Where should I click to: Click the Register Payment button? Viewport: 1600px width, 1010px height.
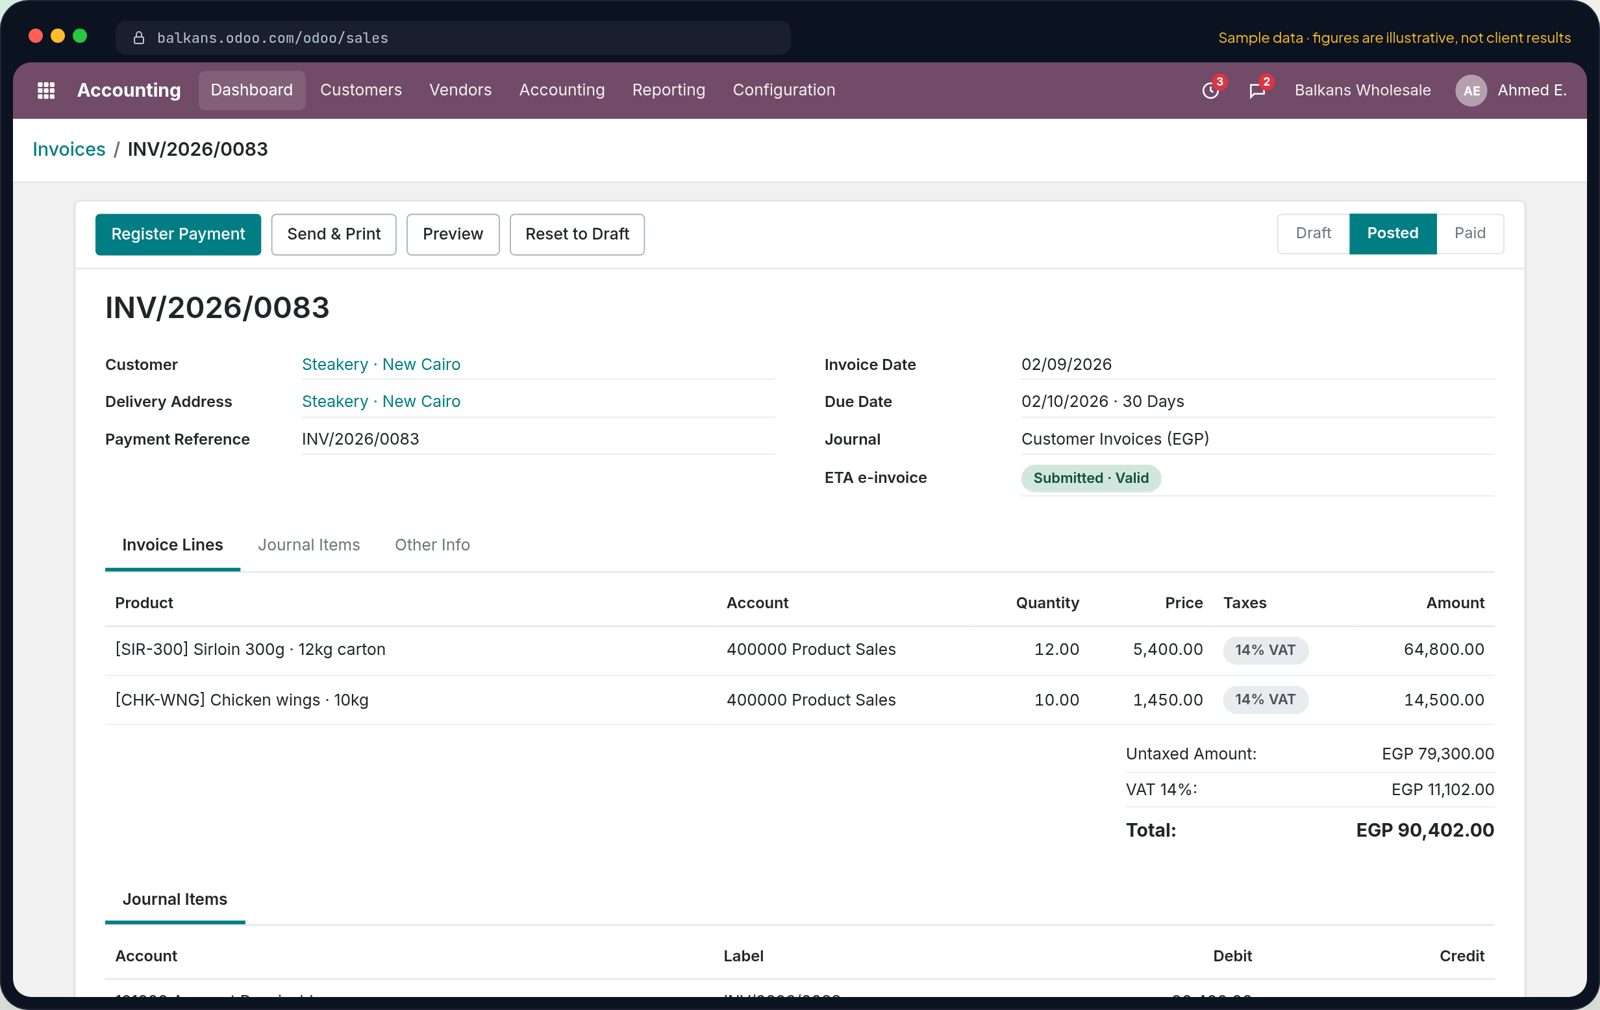tap(178, 234)
